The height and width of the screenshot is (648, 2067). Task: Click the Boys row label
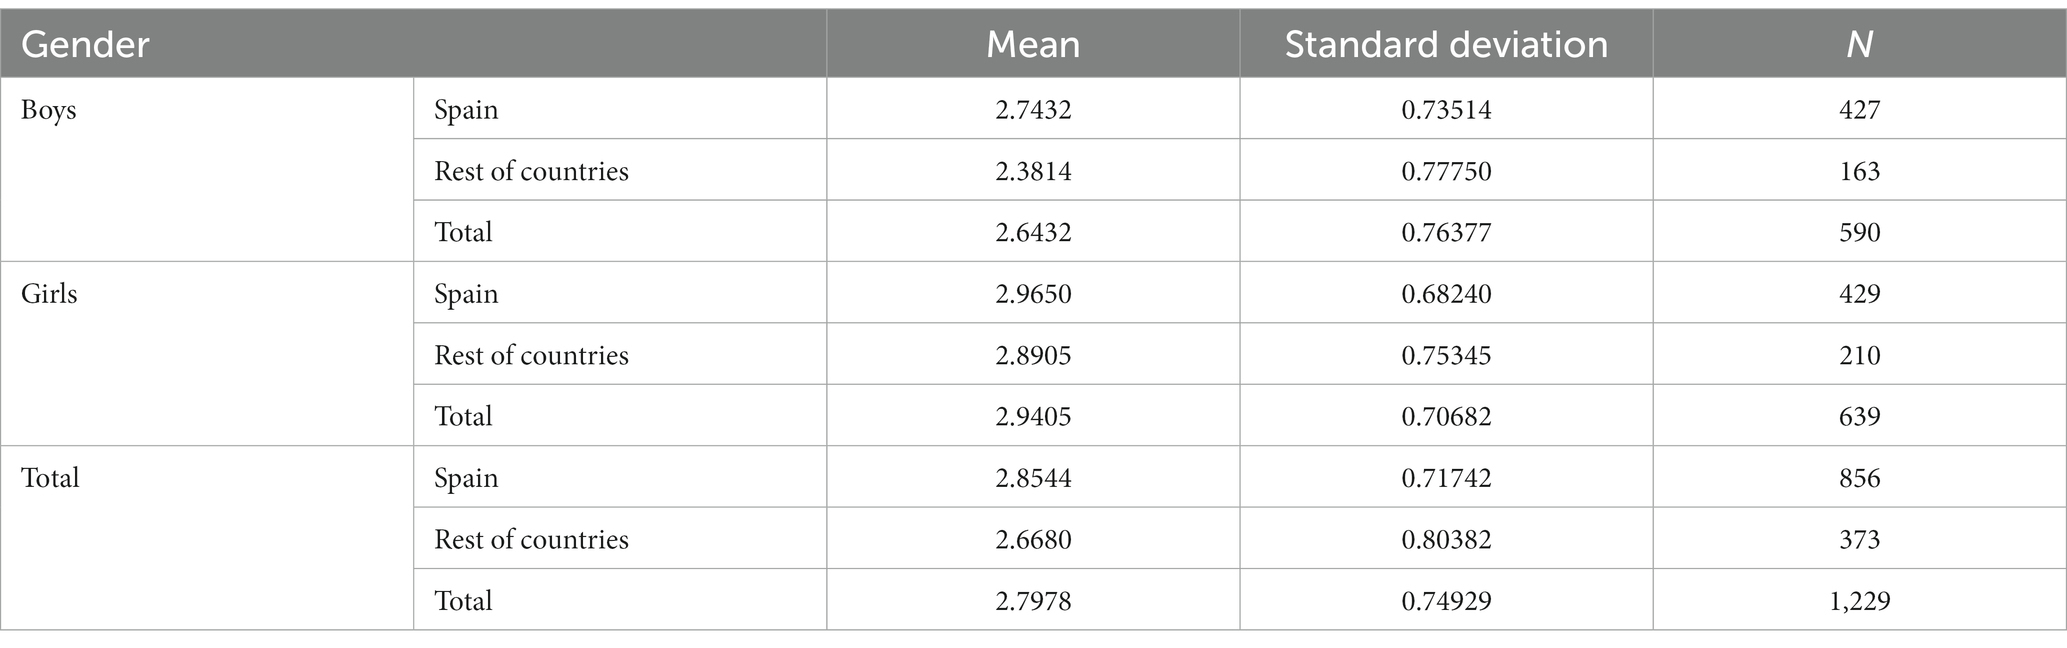click(49, 109)
